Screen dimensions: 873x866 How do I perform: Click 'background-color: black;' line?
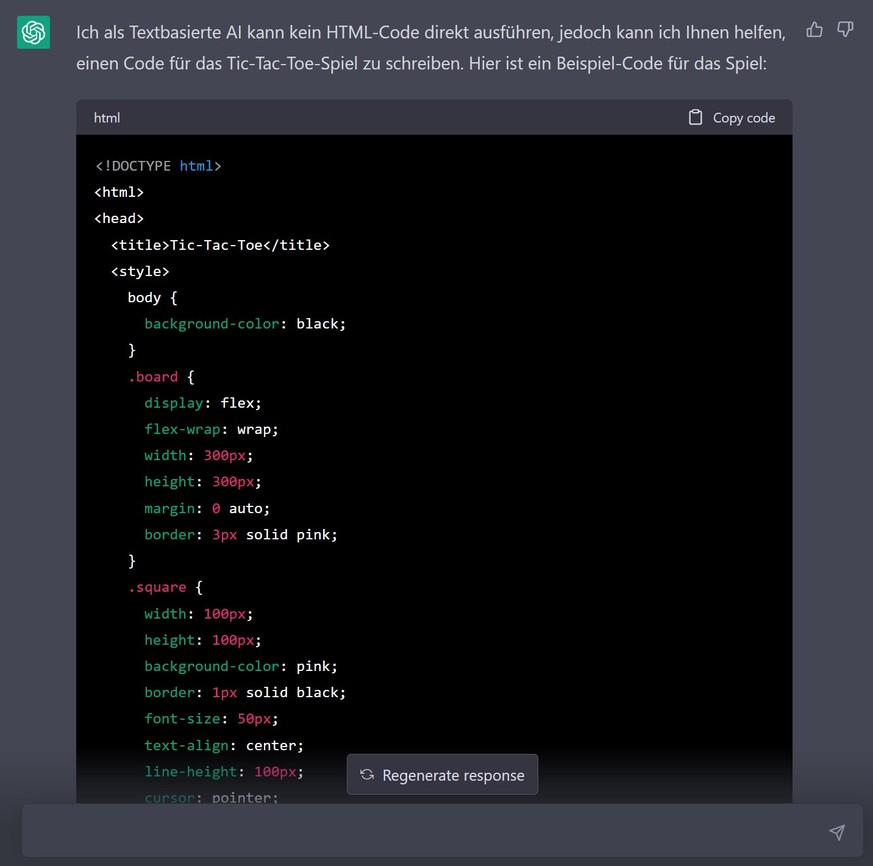point(245,324)
